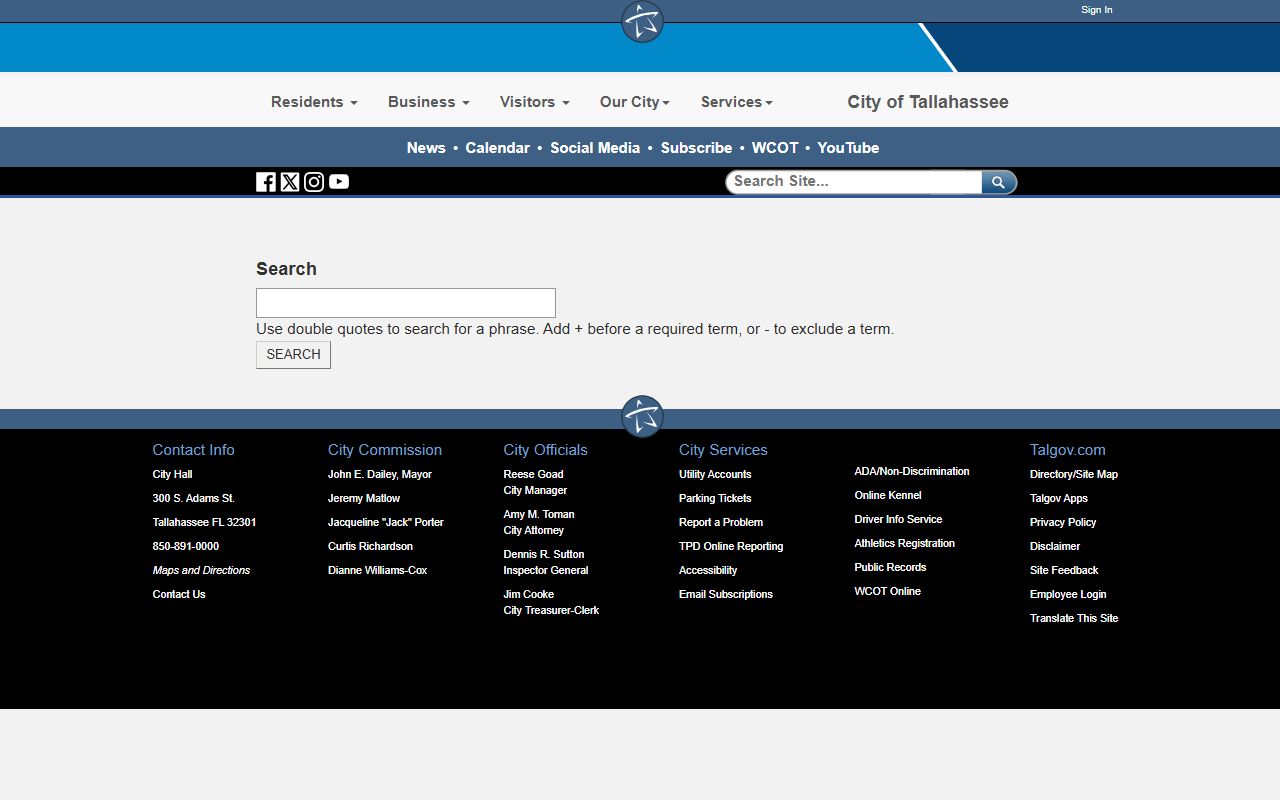Open Translate This Site link
The width and height of the screenshot is (1280, 800).
point(1074,618)
